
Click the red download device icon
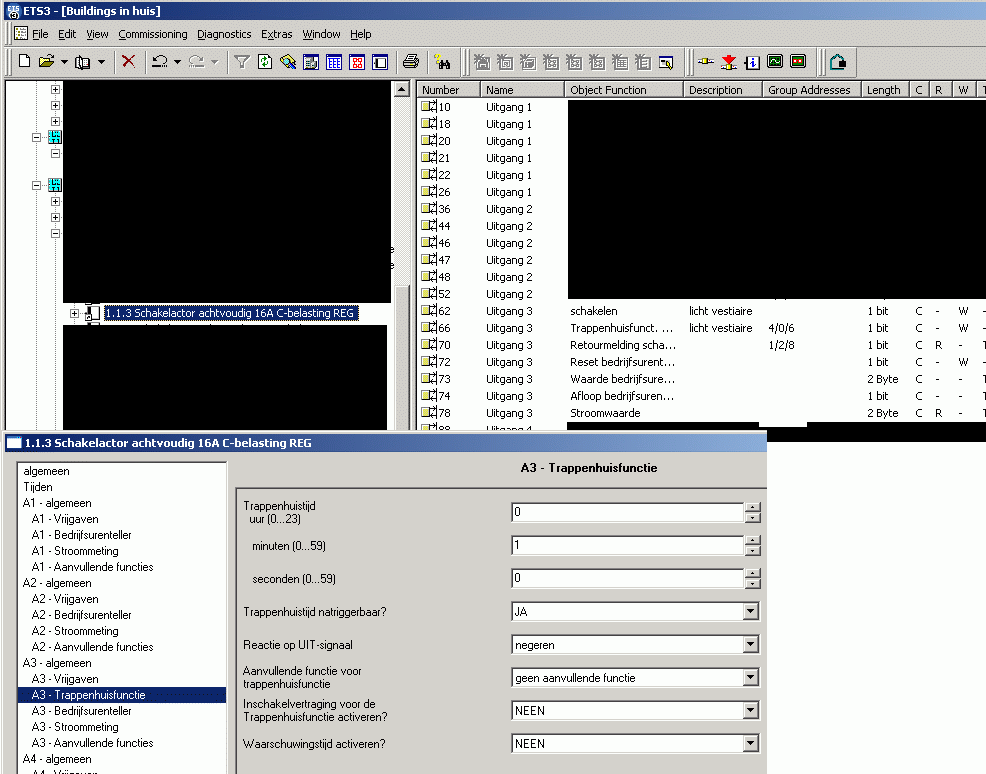729,62
